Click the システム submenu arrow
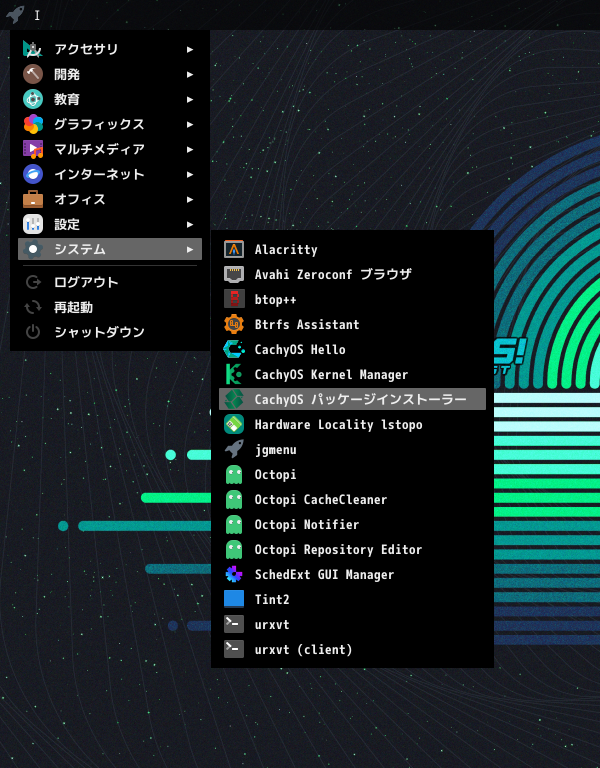 (190, 249)
